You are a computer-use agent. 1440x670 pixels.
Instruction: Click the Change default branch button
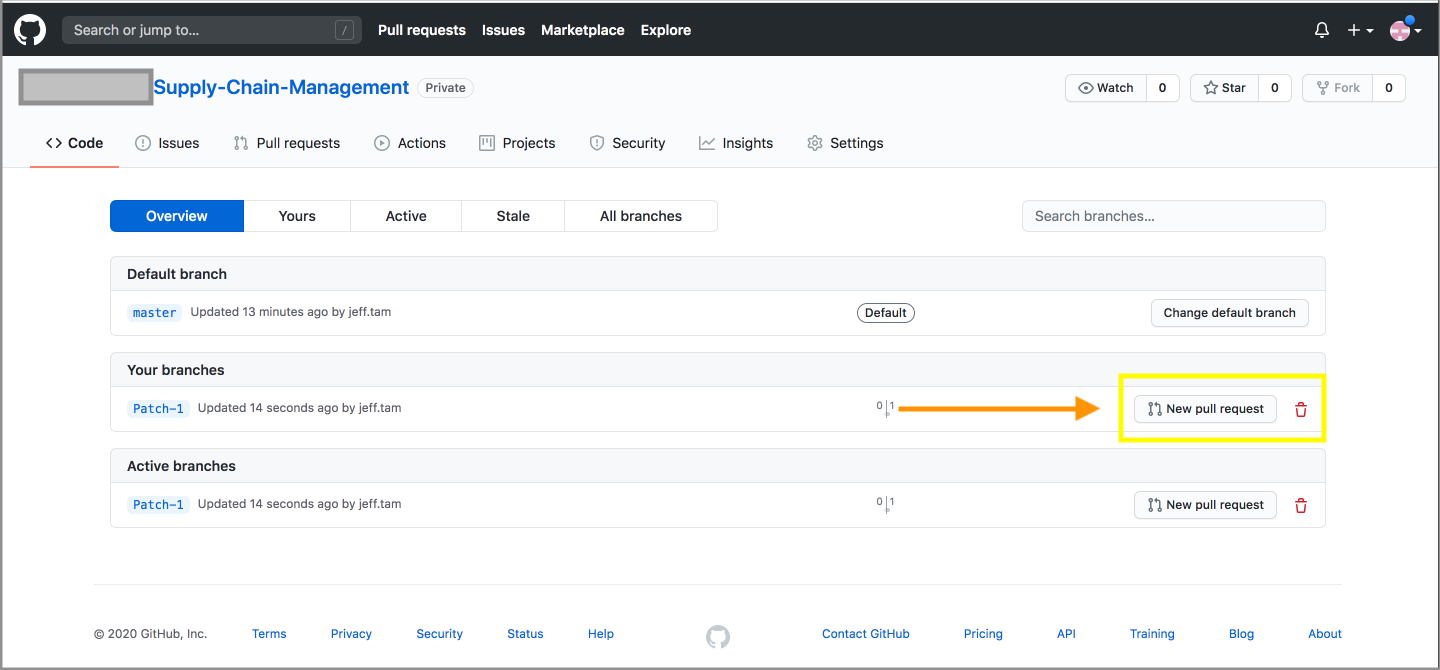pyautogui.click(x=1230, y=313)
